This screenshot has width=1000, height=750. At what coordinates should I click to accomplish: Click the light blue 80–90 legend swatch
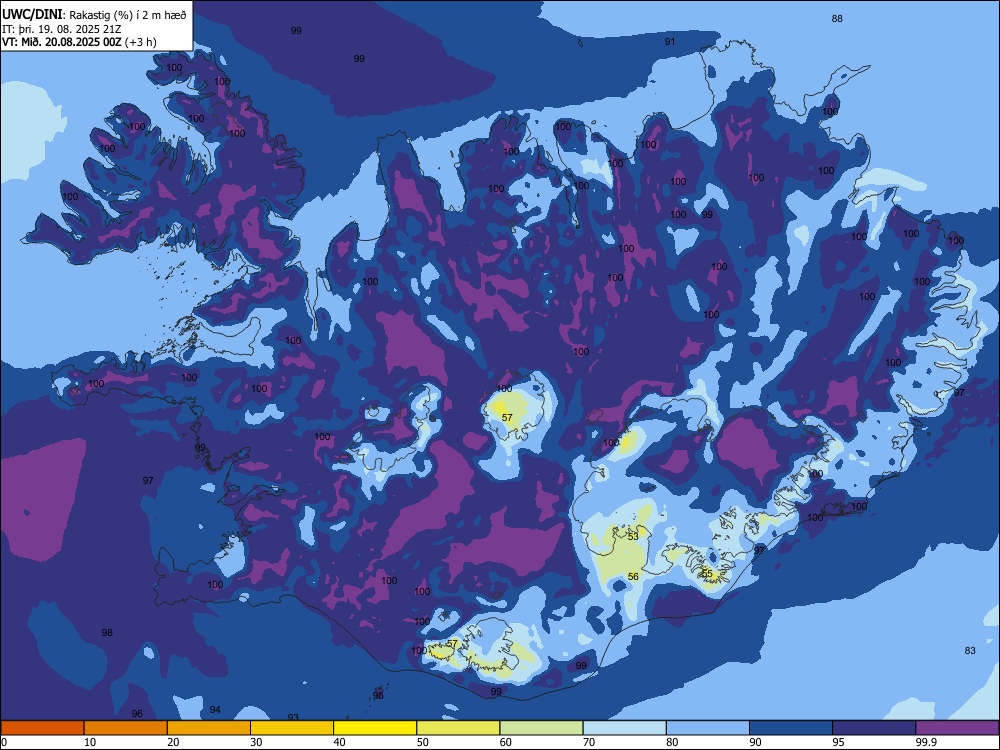[708, 728]
